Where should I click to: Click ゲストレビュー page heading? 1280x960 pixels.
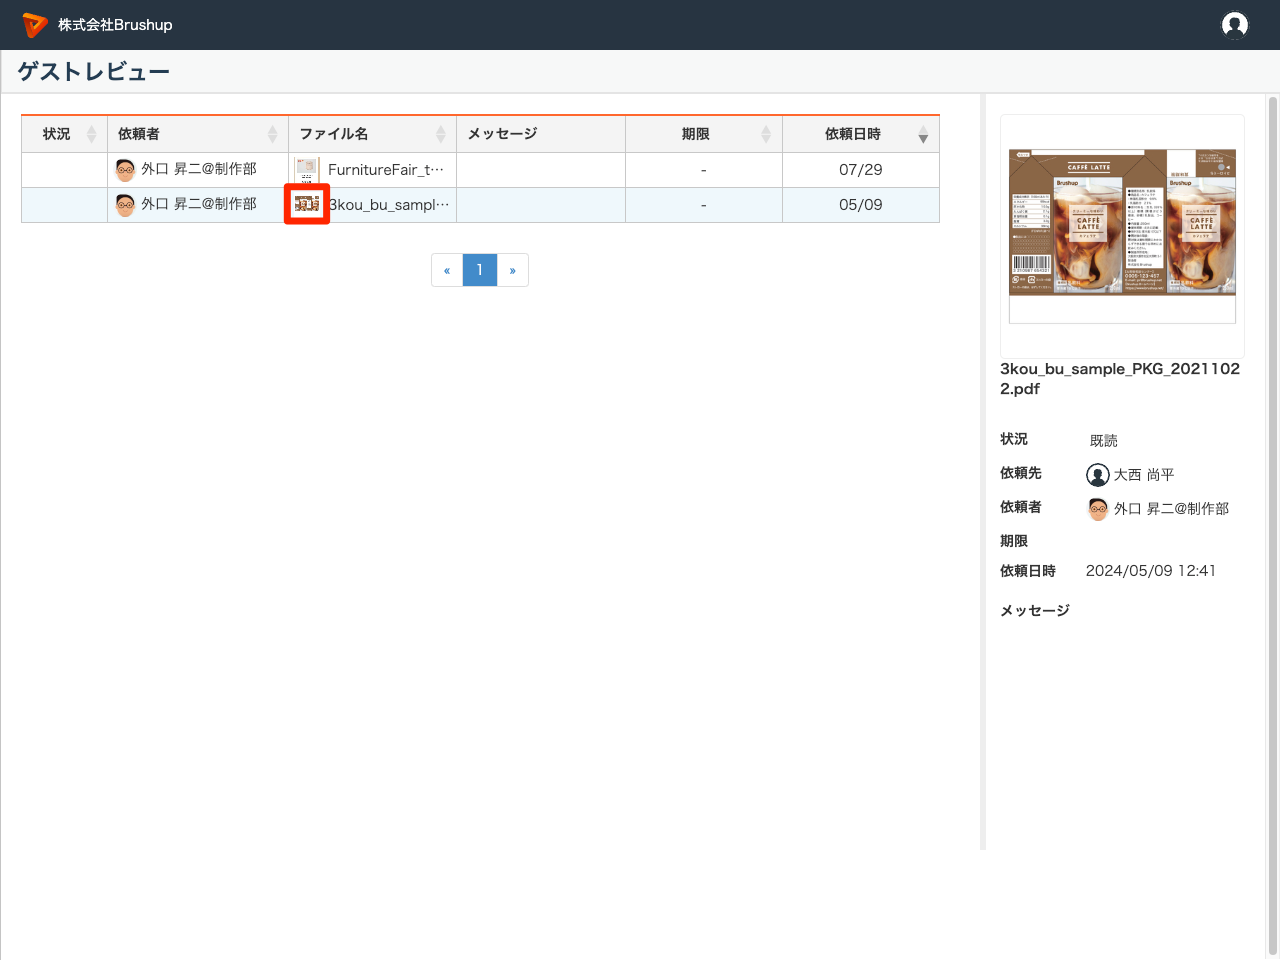coord(94,72)
